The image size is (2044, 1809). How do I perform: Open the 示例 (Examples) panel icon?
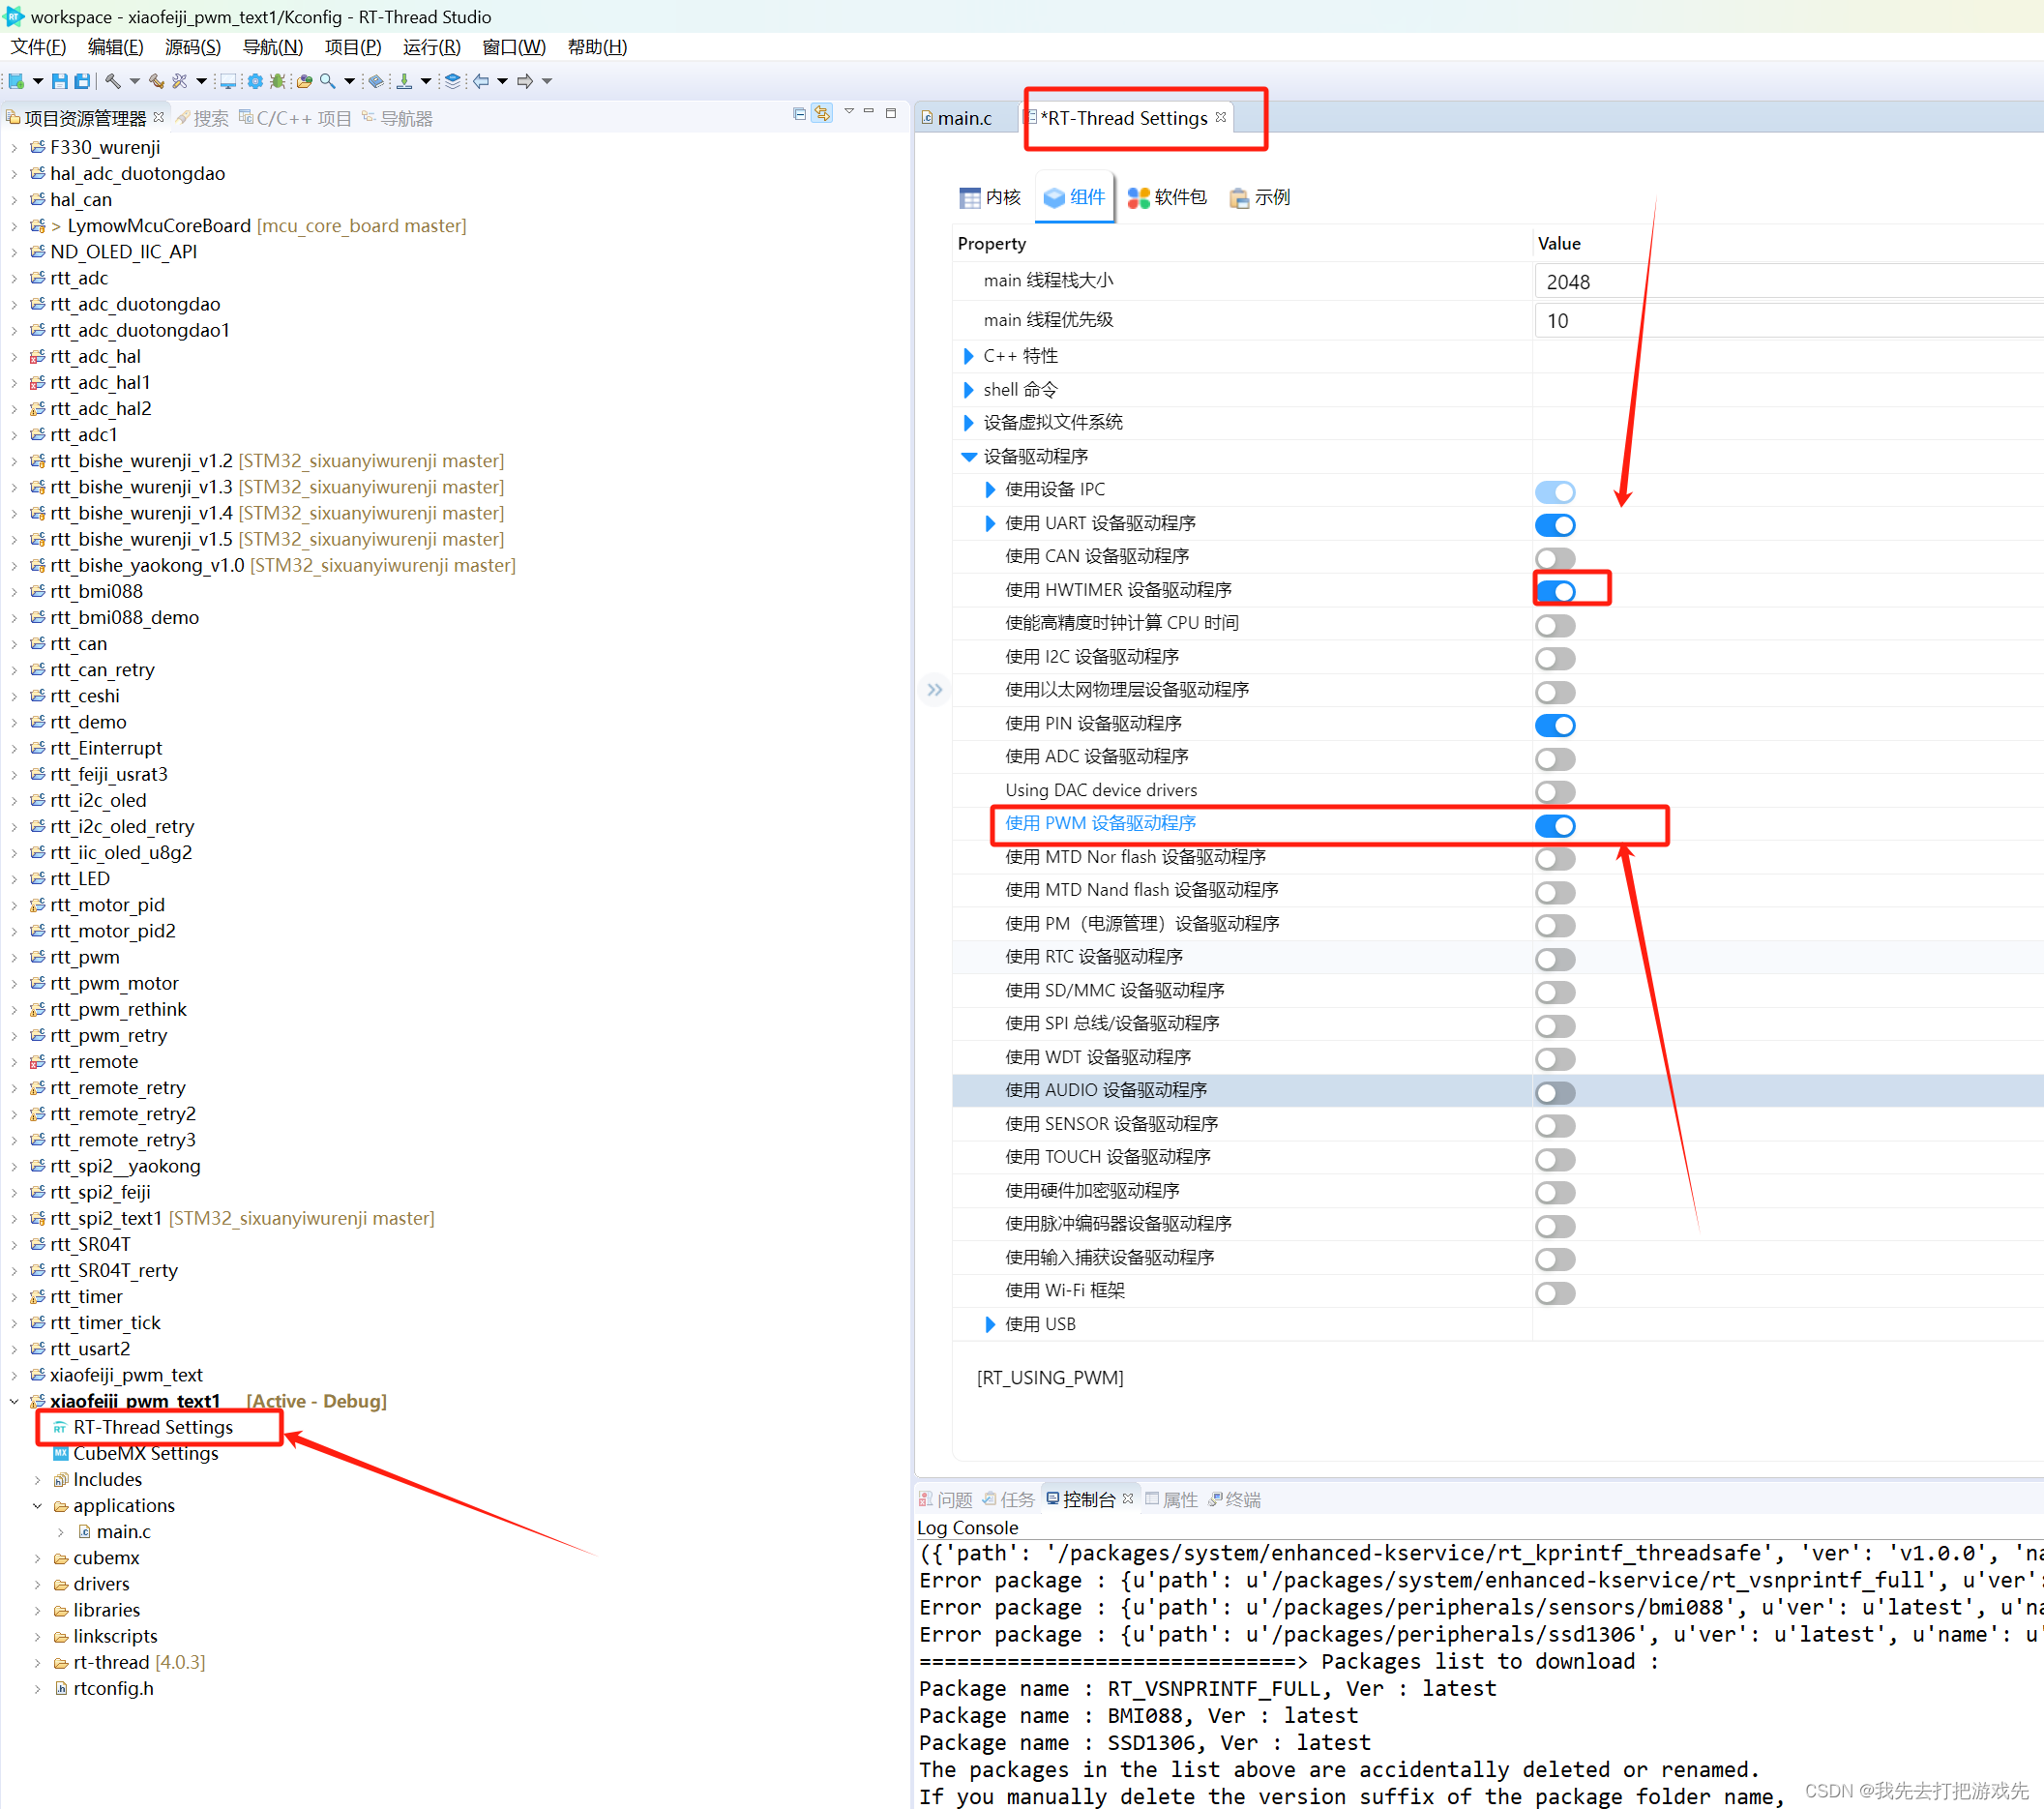pyautogui.click(x=1258, y=197)
